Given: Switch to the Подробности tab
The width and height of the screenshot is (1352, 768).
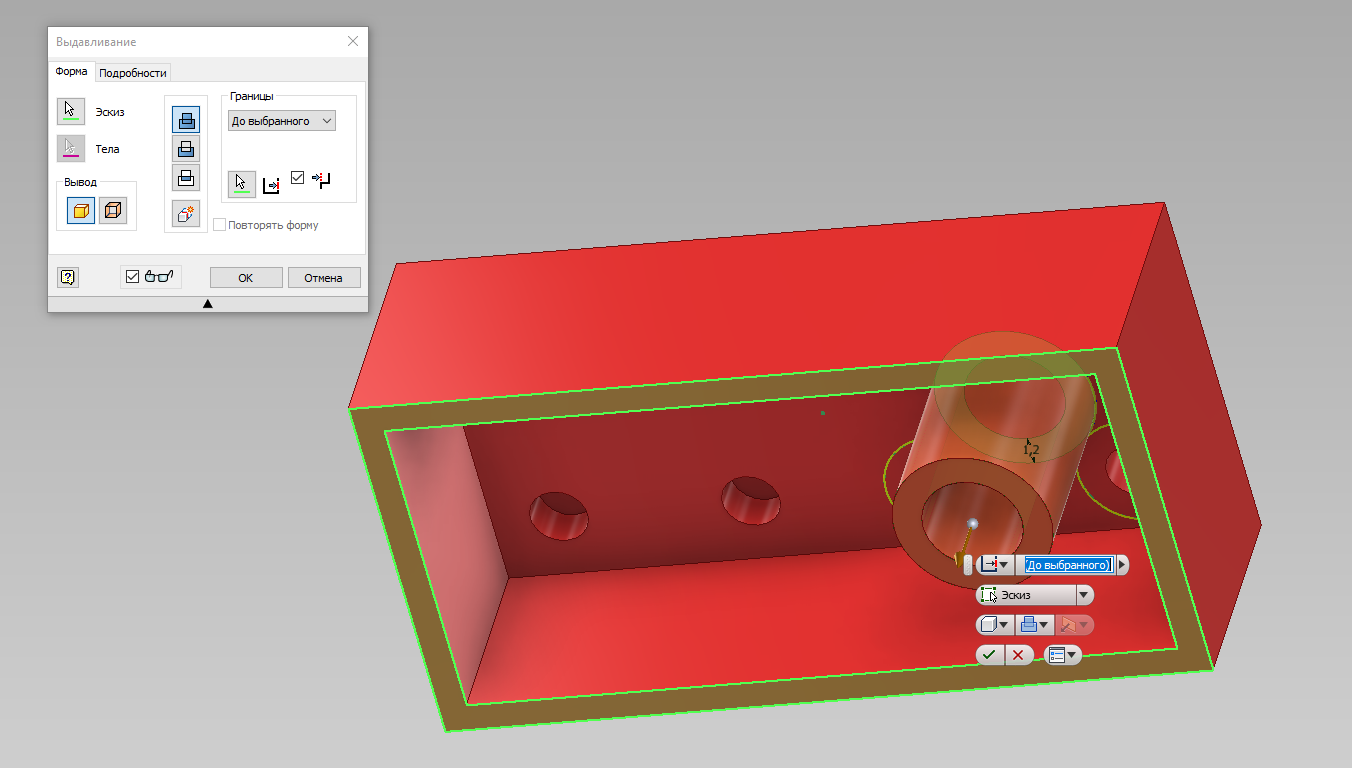Looking at the screenshot, I should pyautogui.click(x=133, y=73).
